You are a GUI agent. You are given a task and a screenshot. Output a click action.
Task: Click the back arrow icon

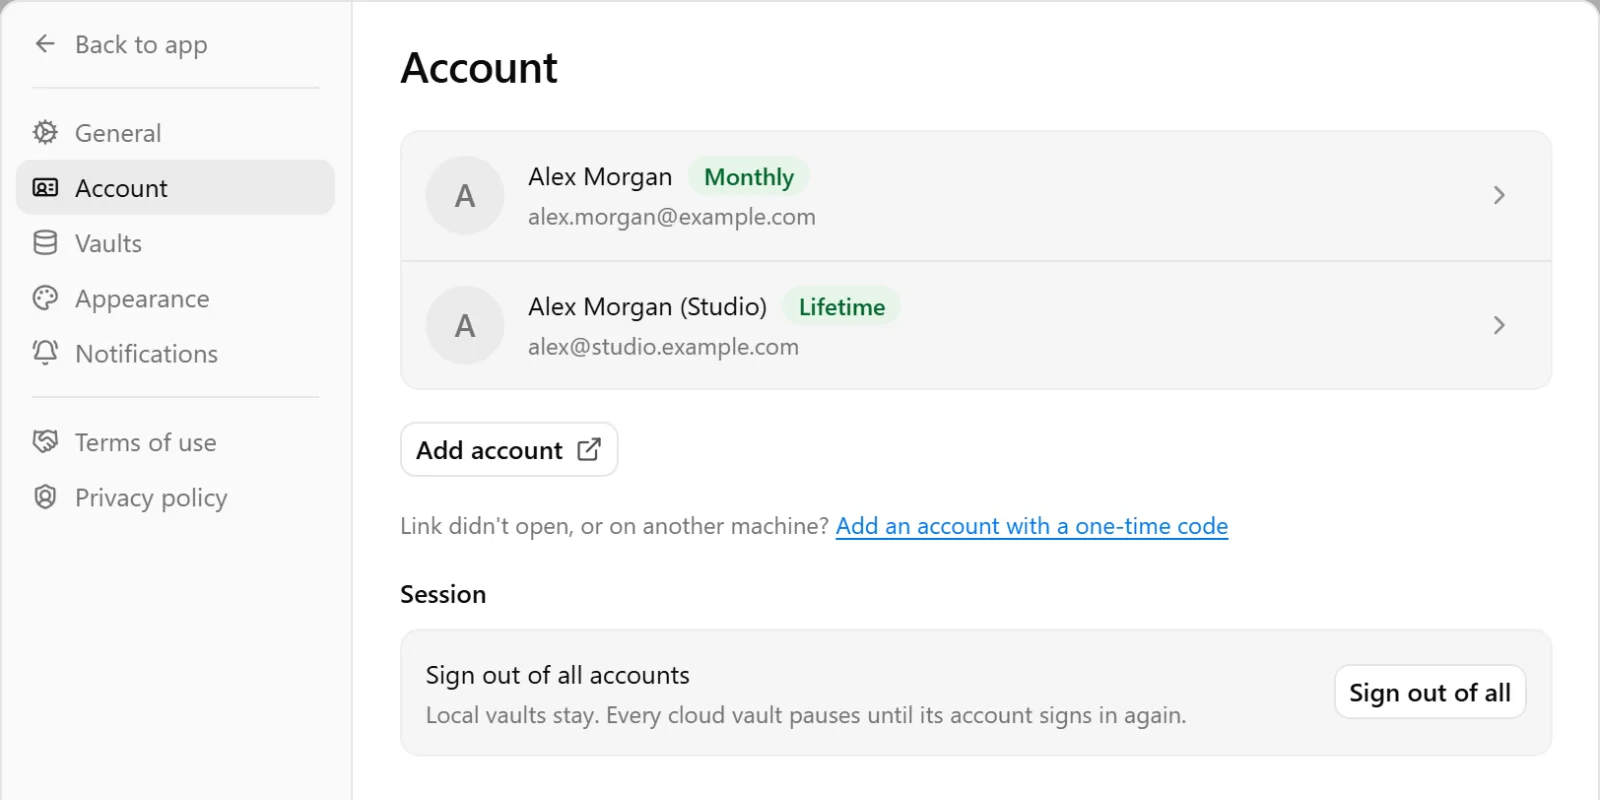tap(45, 44)
